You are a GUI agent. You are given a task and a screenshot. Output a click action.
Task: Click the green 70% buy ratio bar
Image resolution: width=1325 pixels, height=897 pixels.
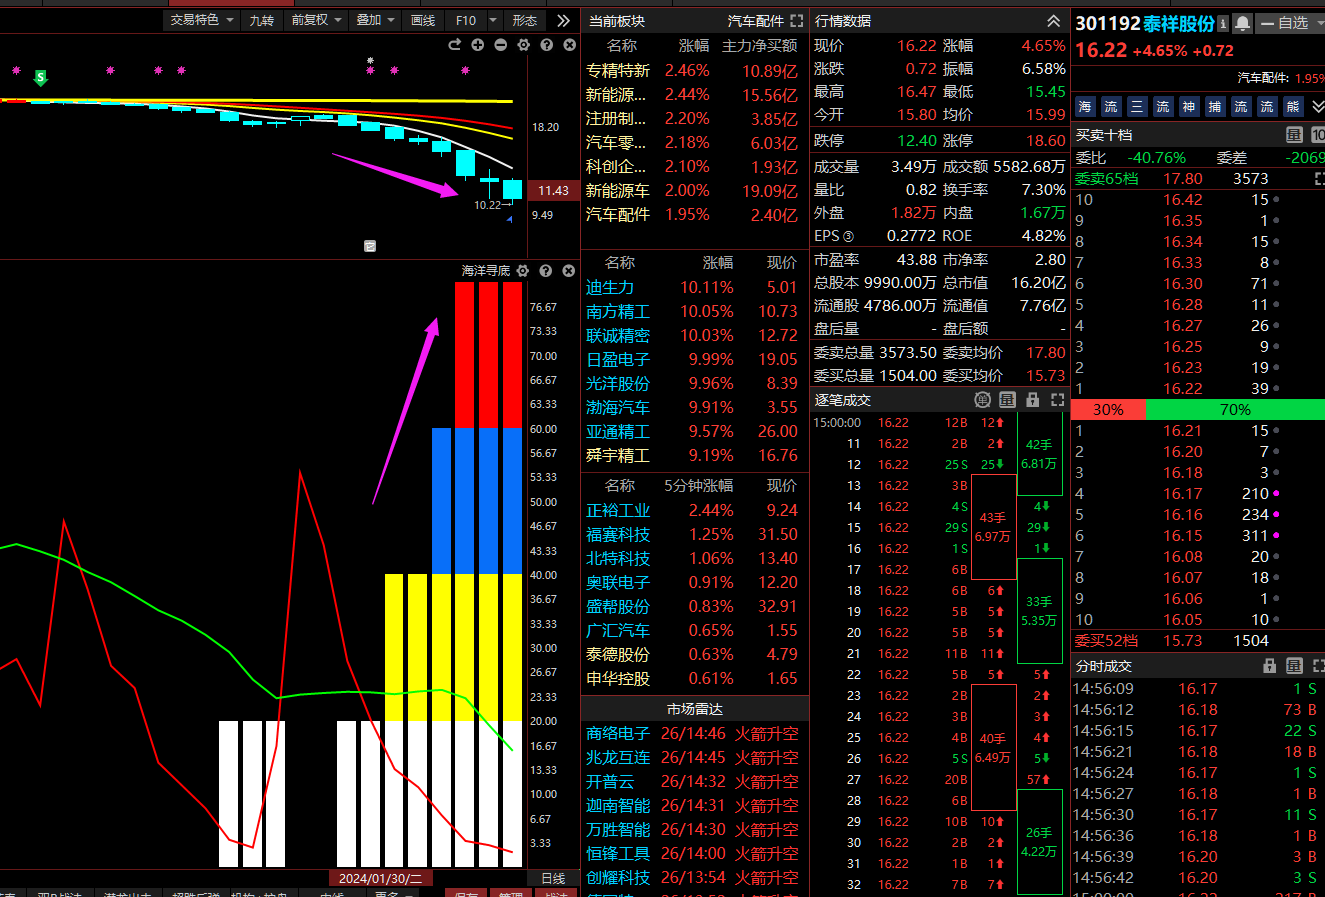click(1235, 410)
